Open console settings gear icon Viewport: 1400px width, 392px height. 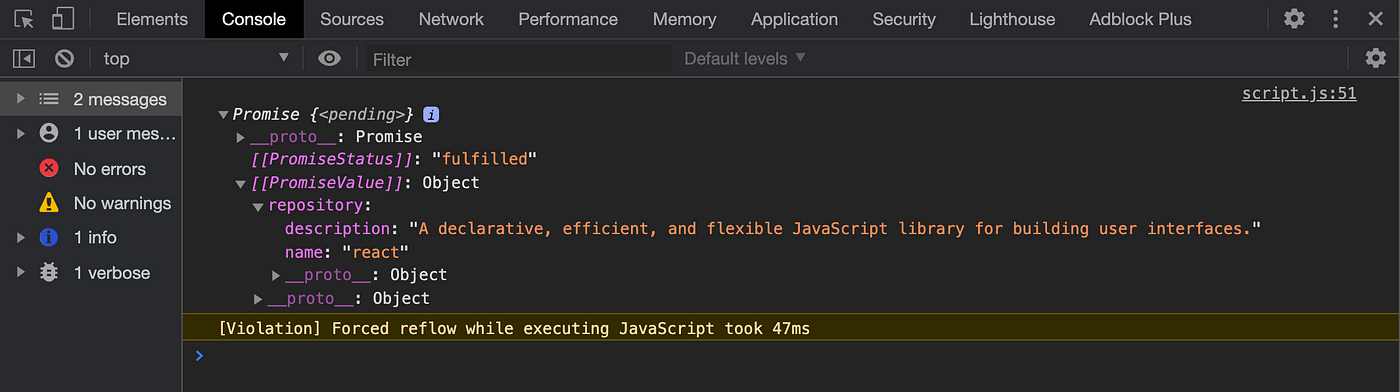pos(1376,58)
